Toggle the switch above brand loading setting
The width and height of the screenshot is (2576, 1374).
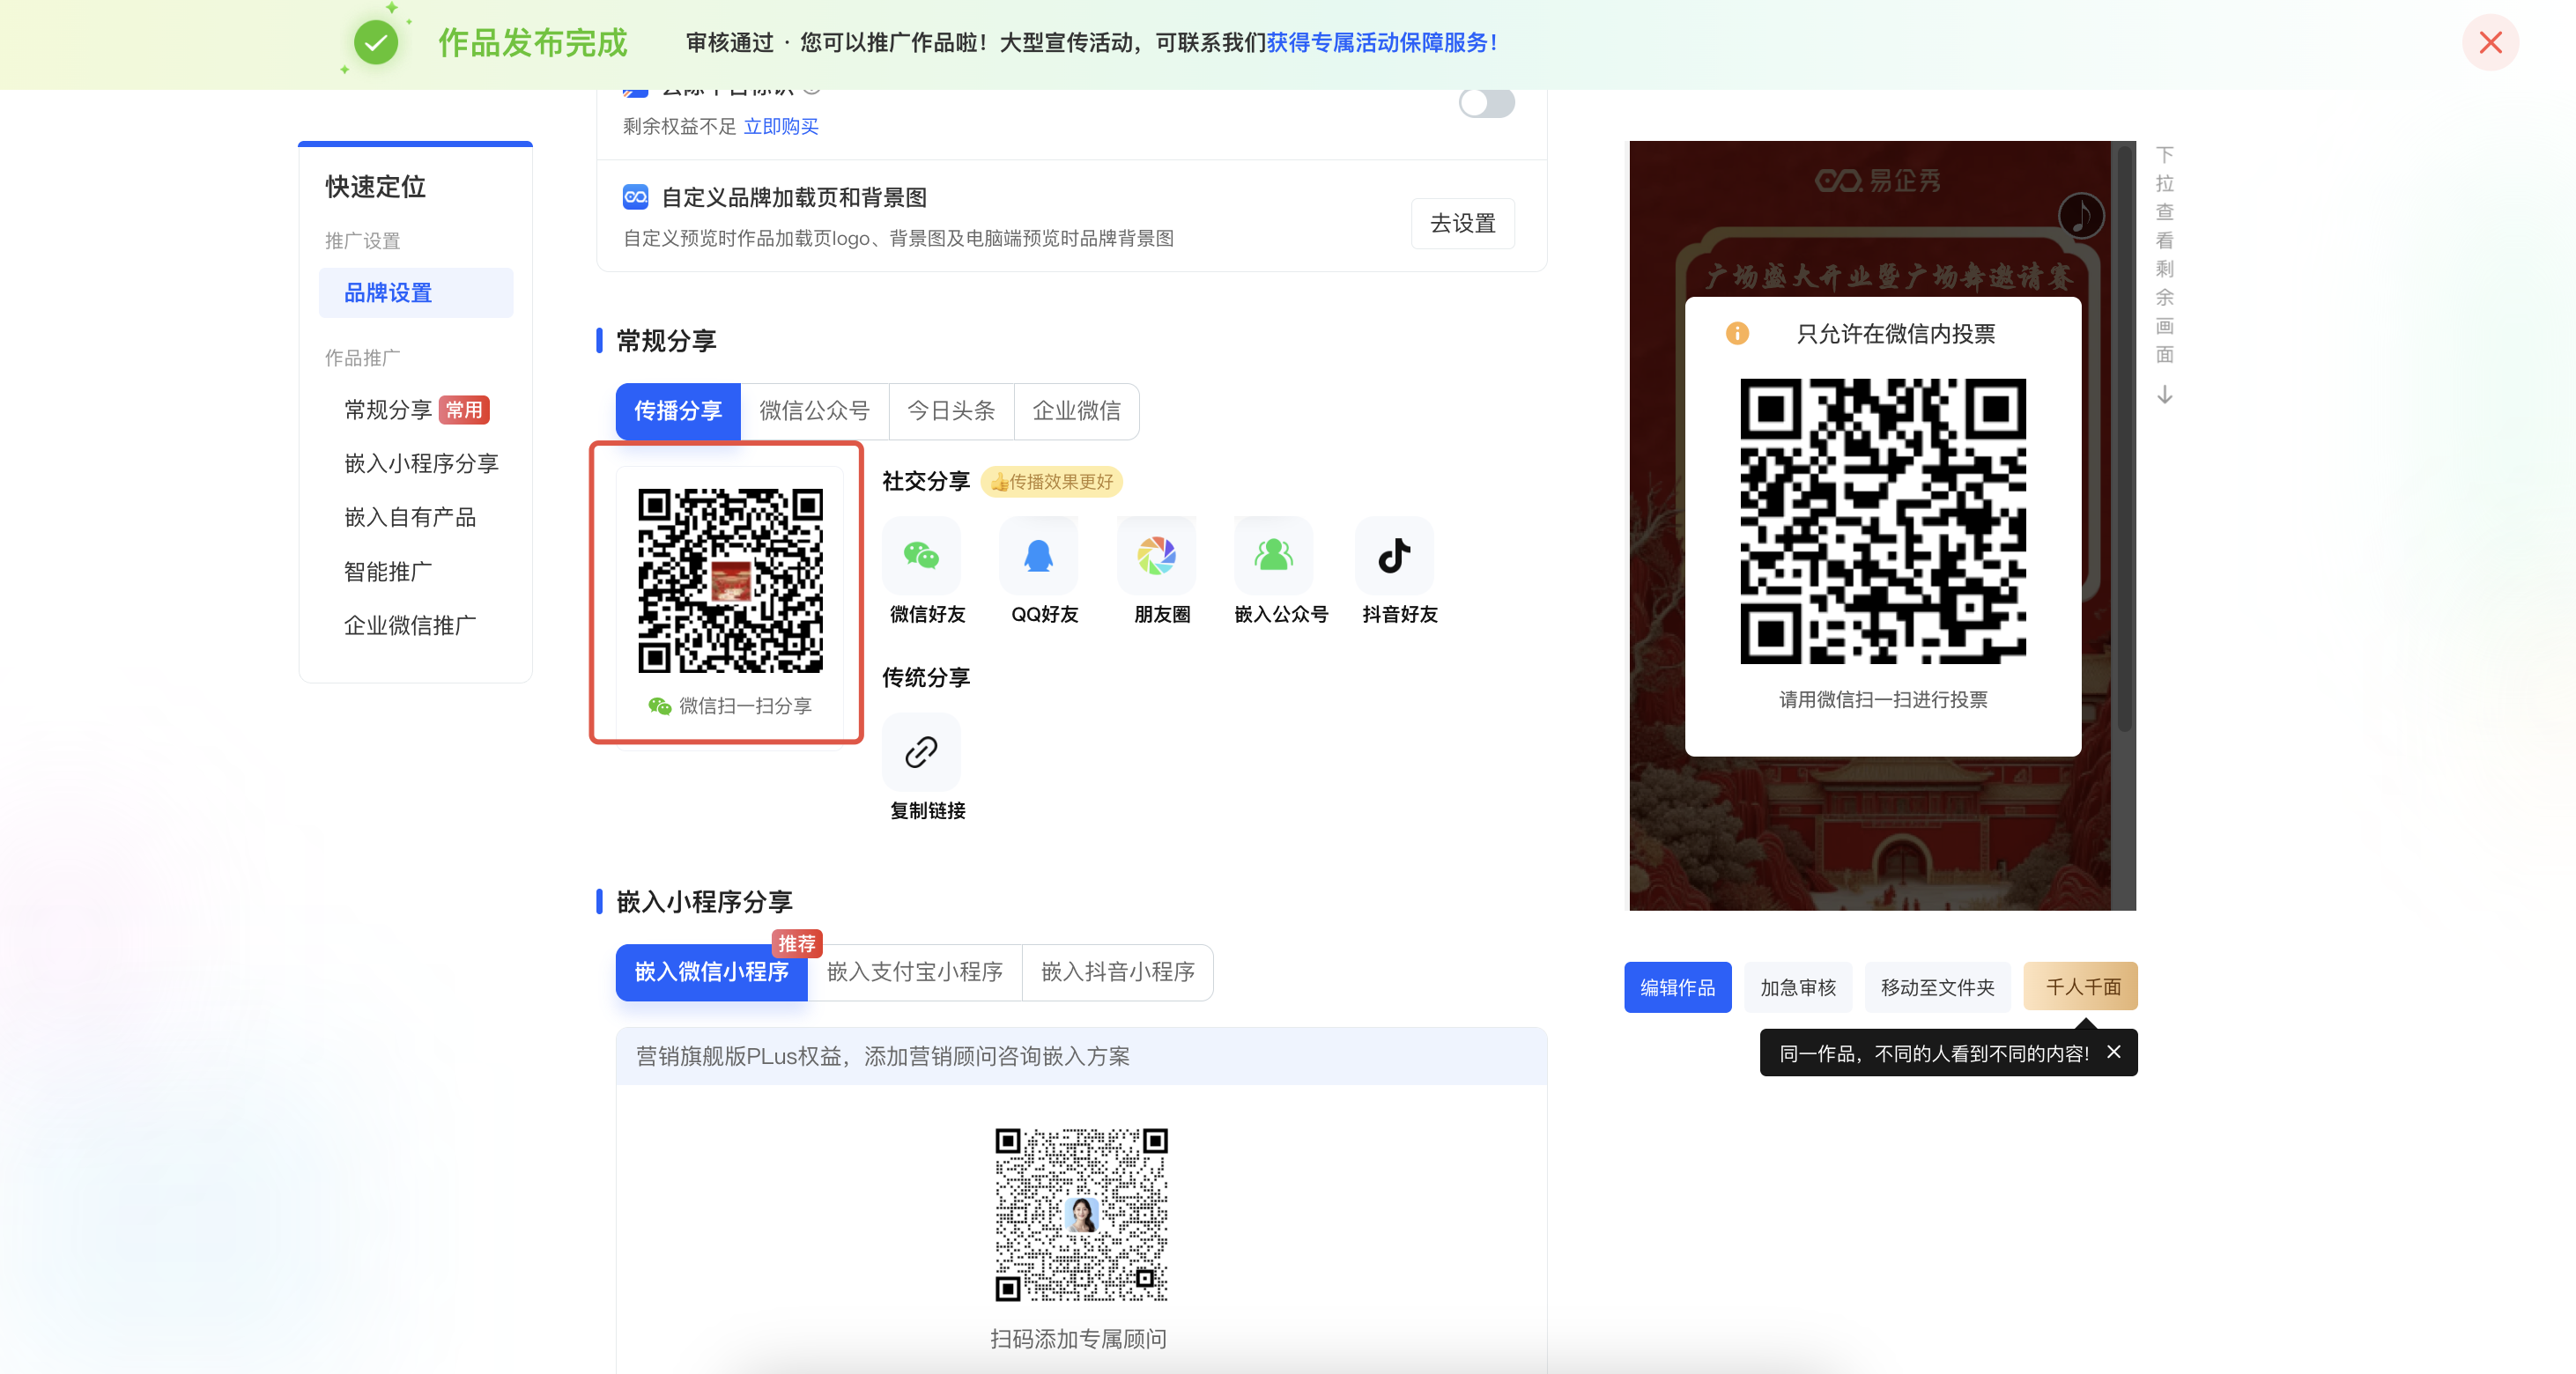1486,103
